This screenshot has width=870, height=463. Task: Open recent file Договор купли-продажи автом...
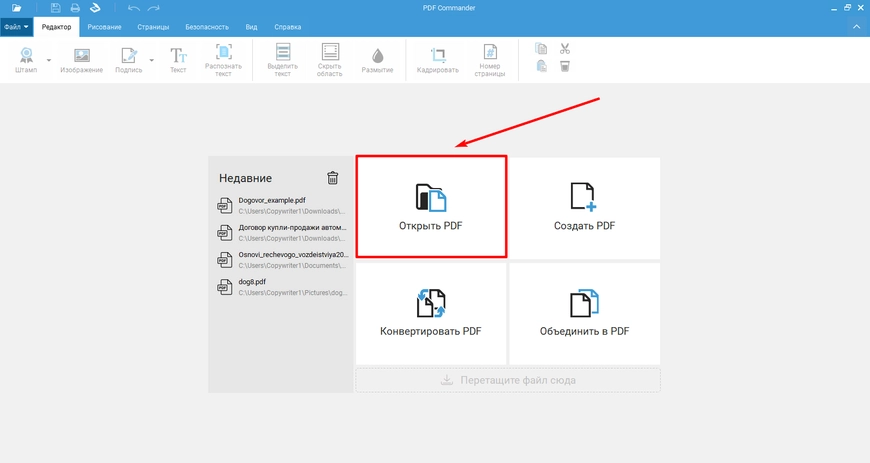282,233
